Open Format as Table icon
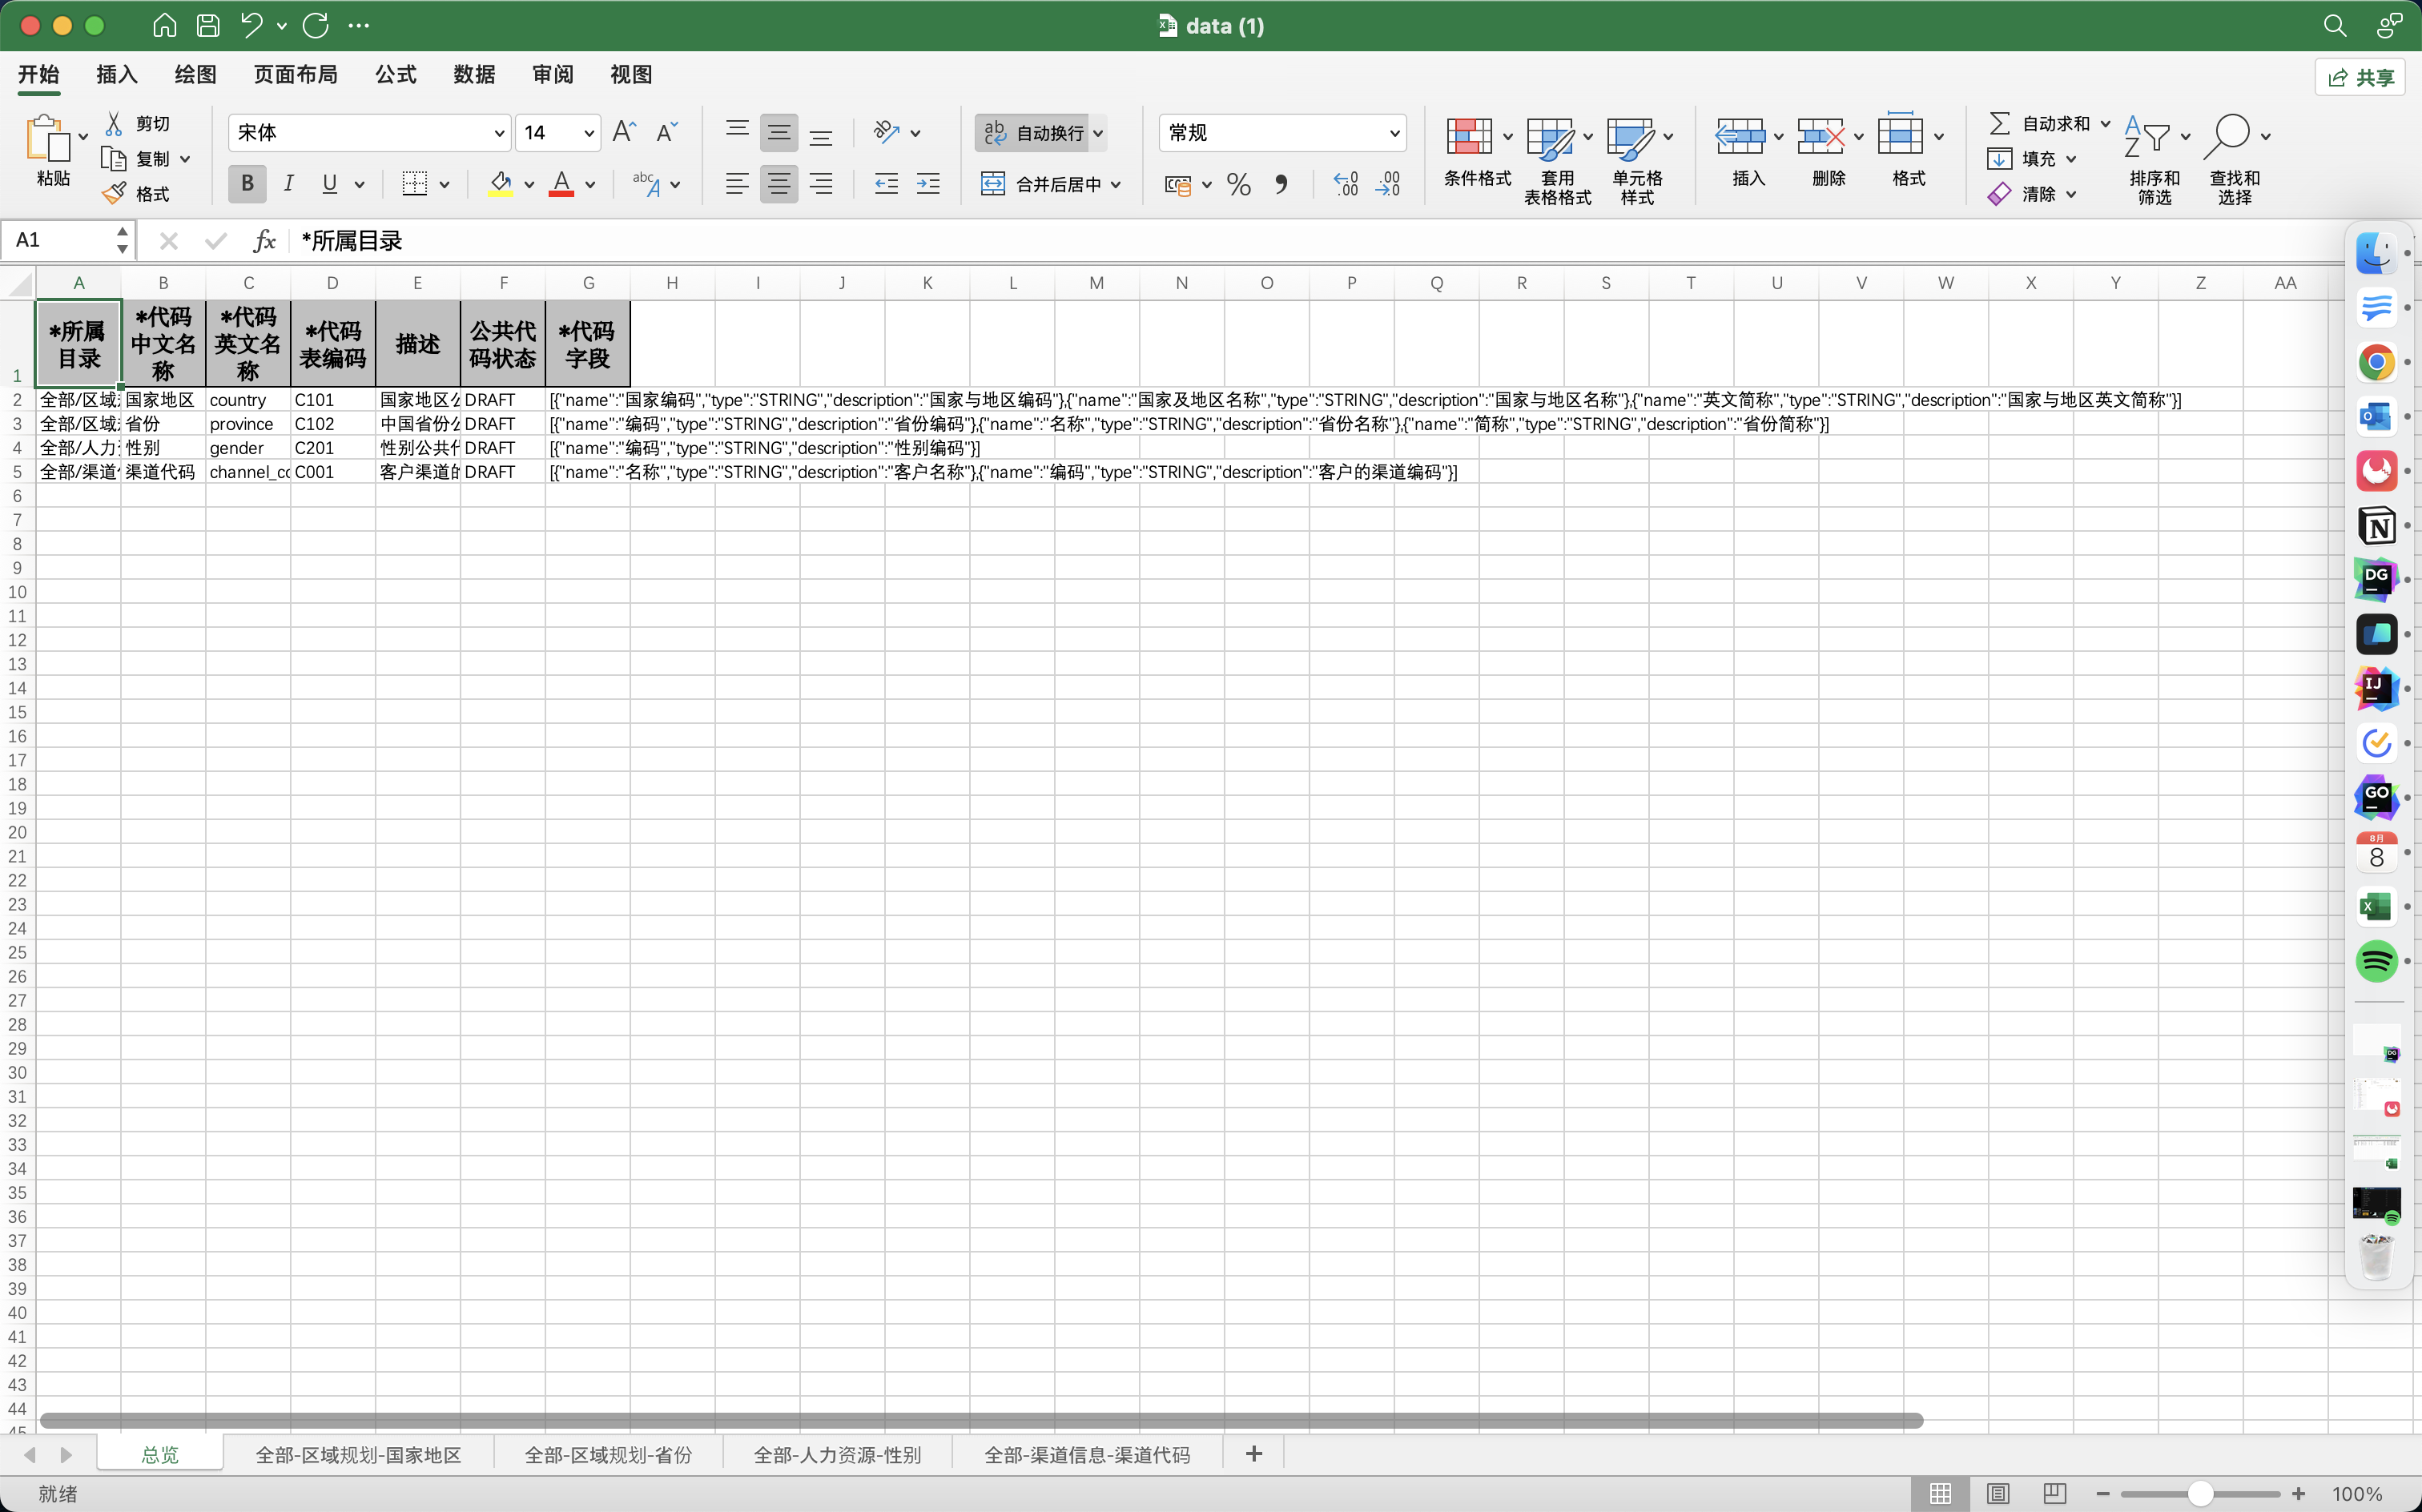 pyautogui.click(x=1550, y=138)
